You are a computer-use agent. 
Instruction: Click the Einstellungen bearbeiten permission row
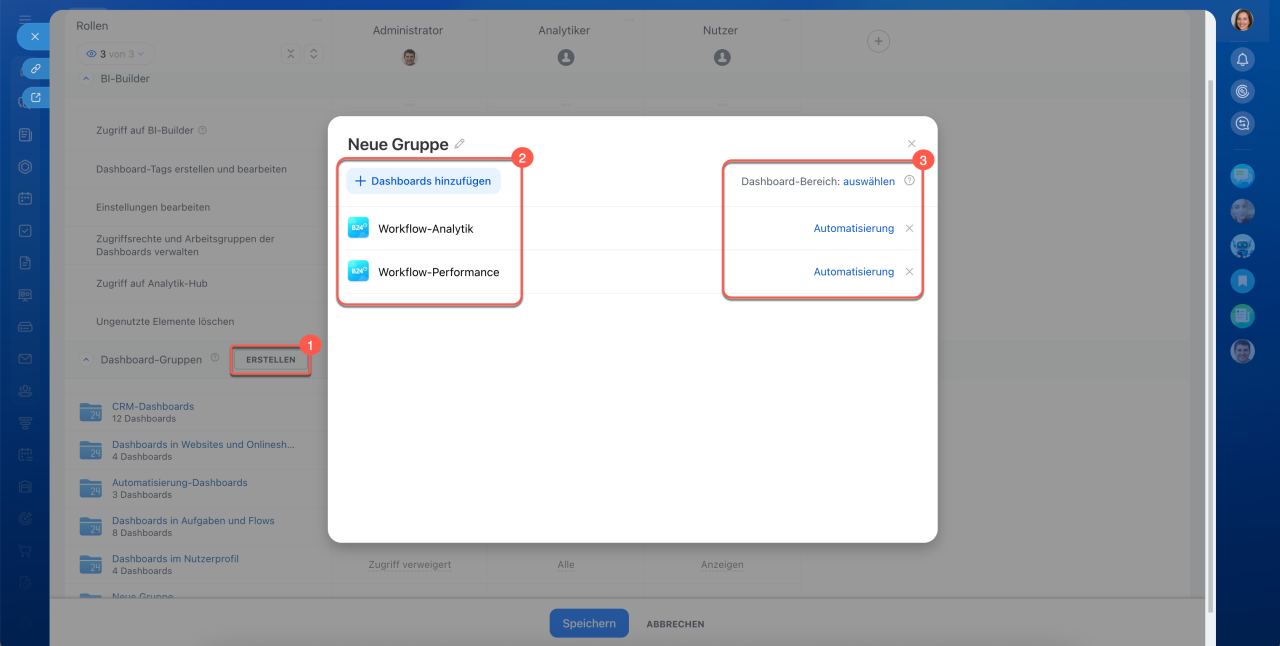(153, 207)
